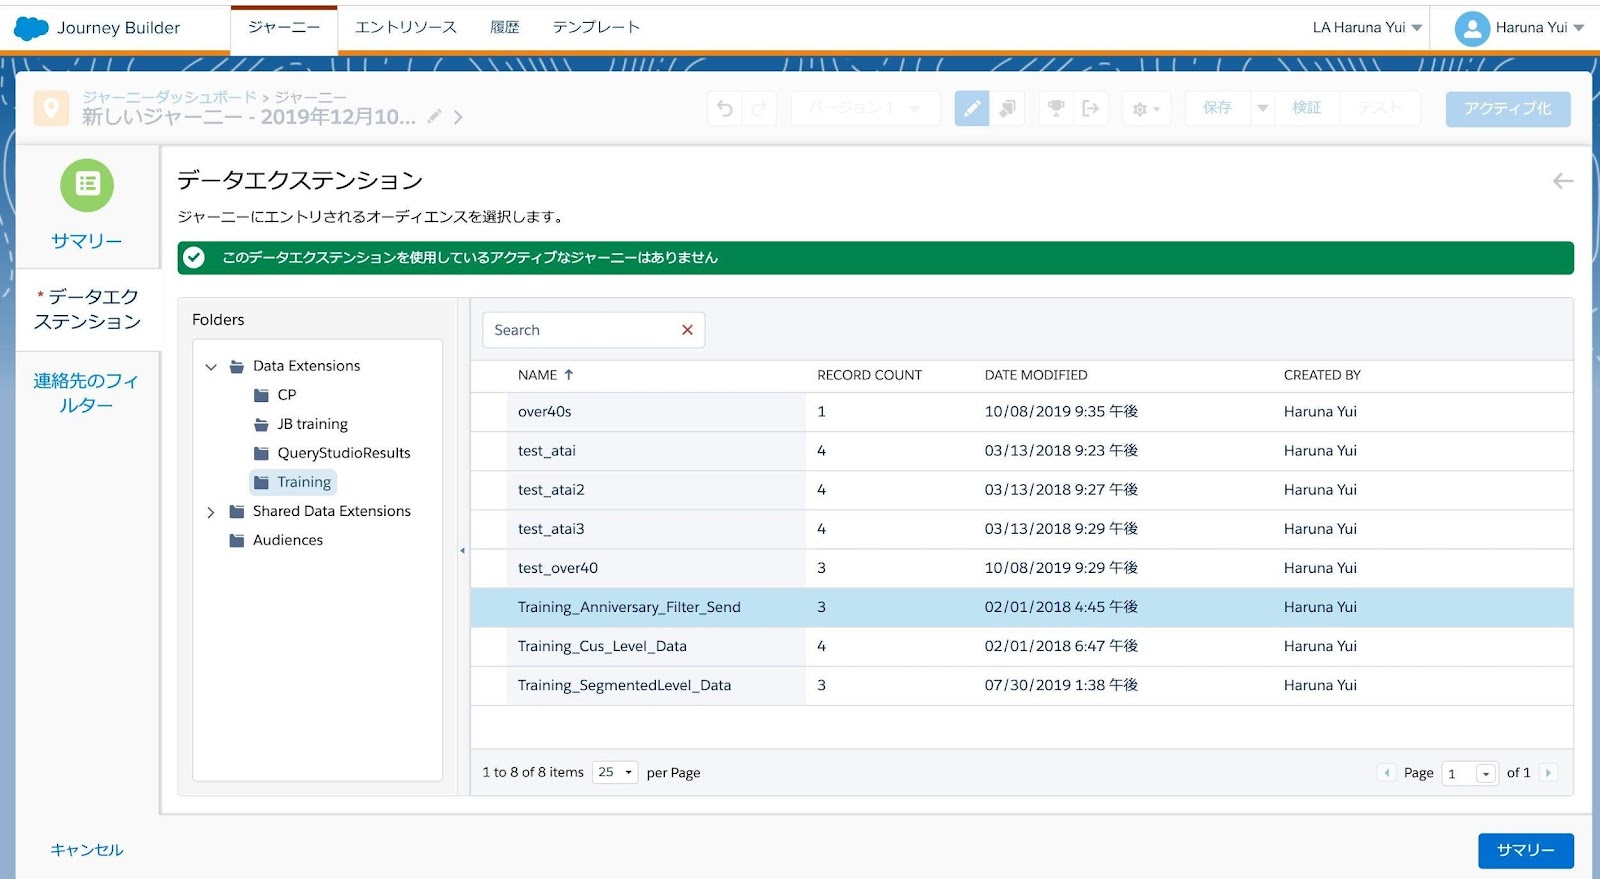The image size is (1600, 879).
Task: Open the gear settings dropdown
Action: [1146, 108]
